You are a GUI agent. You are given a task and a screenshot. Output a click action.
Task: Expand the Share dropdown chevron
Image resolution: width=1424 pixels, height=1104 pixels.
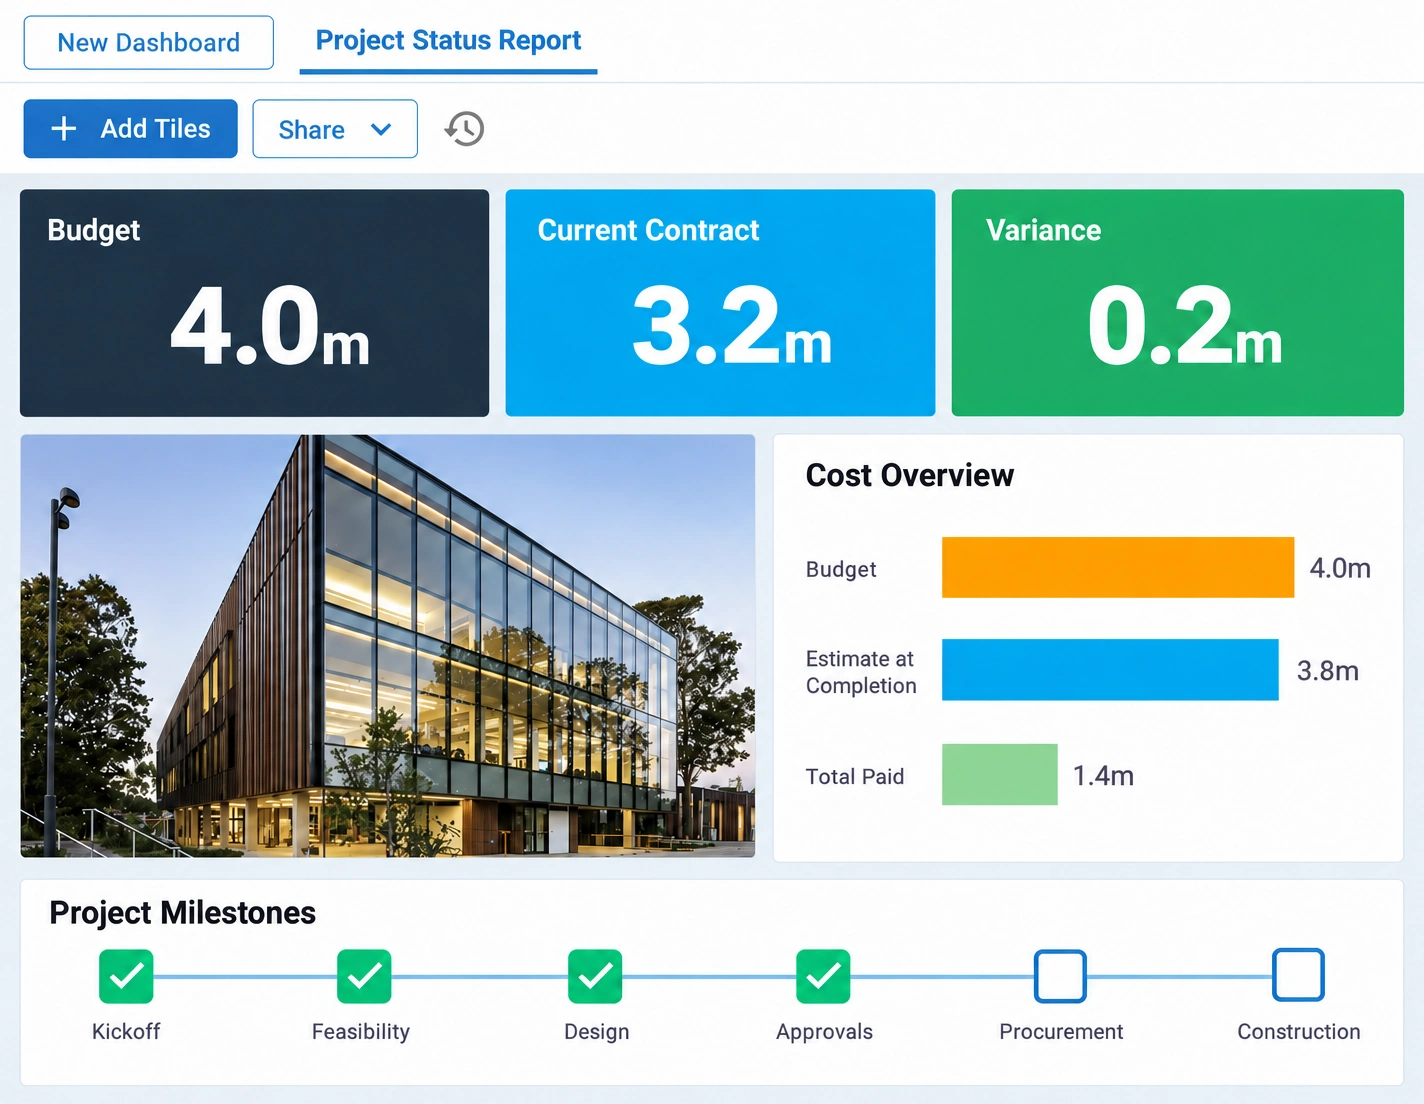381,129
